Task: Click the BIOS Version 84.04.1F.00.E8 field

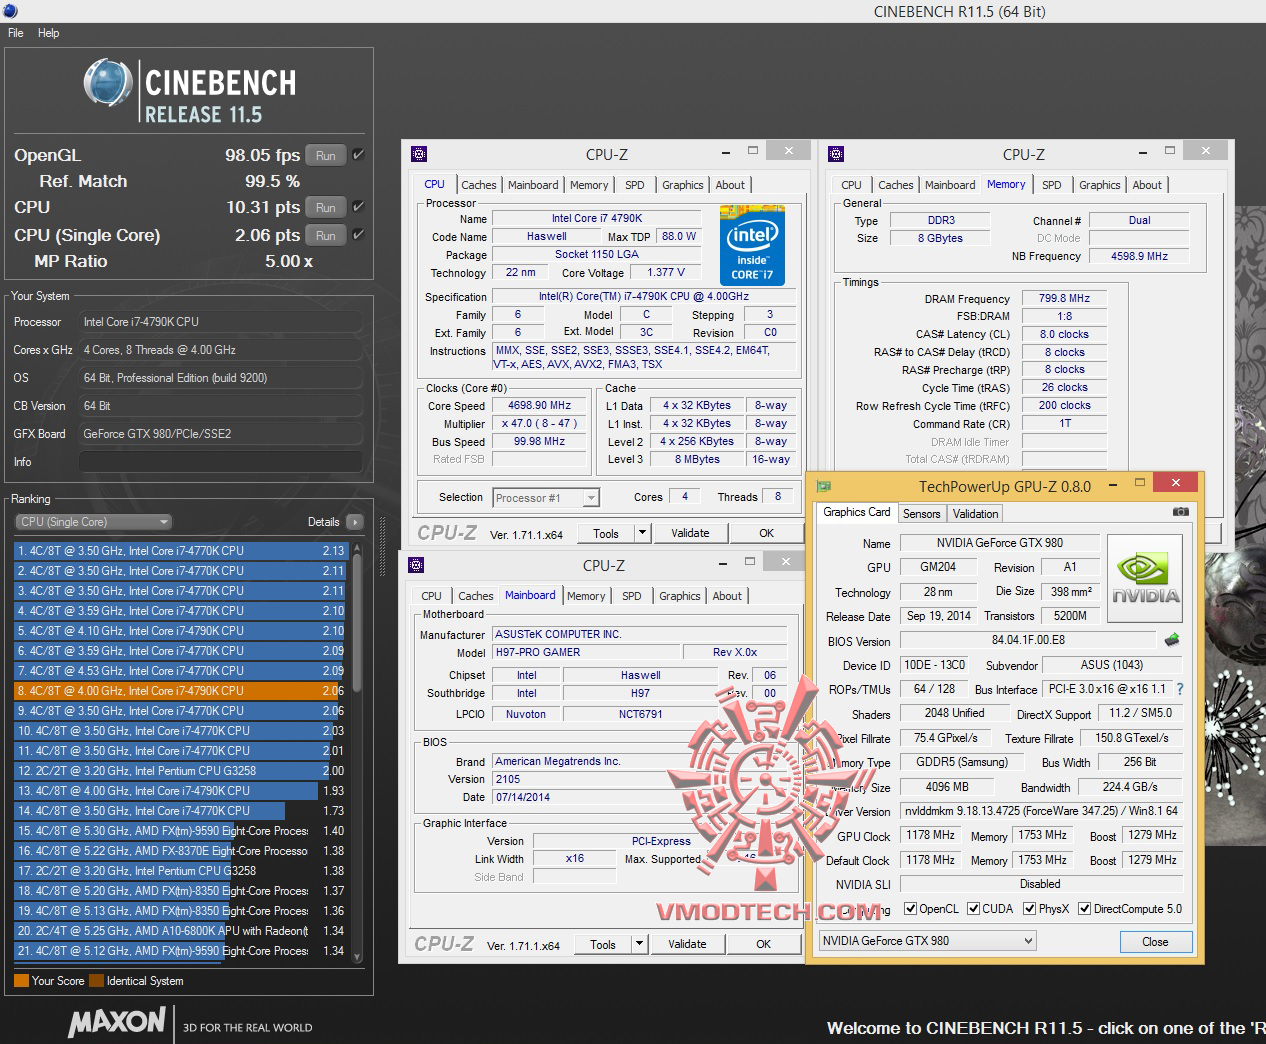Action: pyautogui.click(x=1028, y=640)
